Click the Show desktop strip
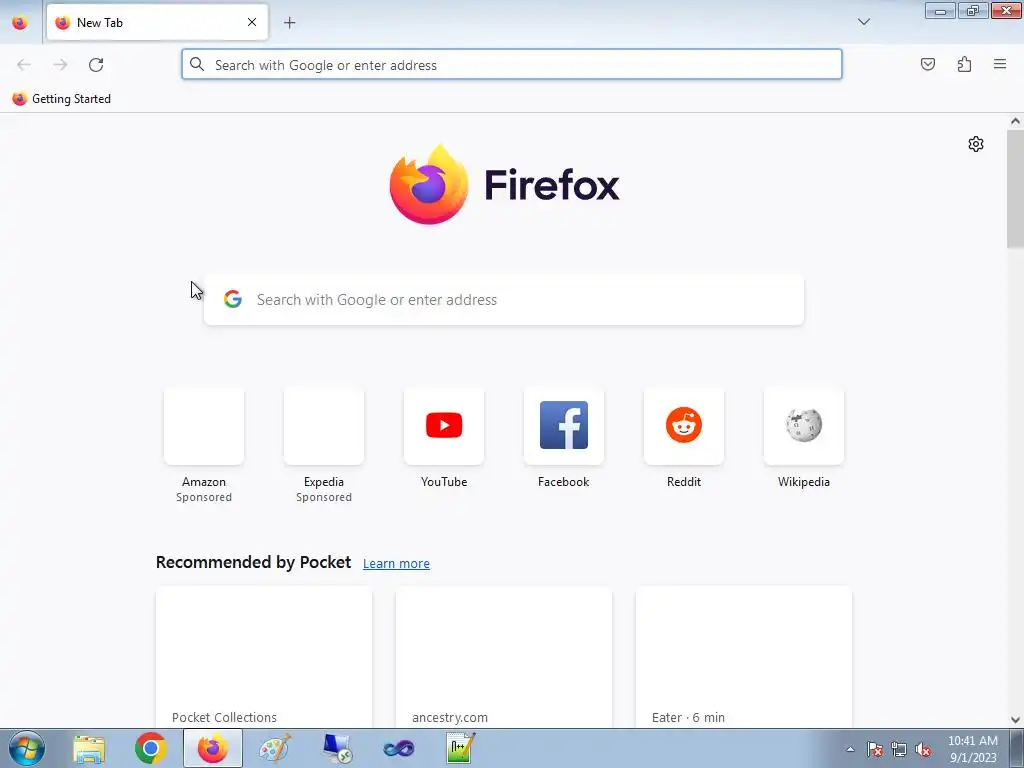This screenshot has height=768, width=1024. tap(1017, 748)
